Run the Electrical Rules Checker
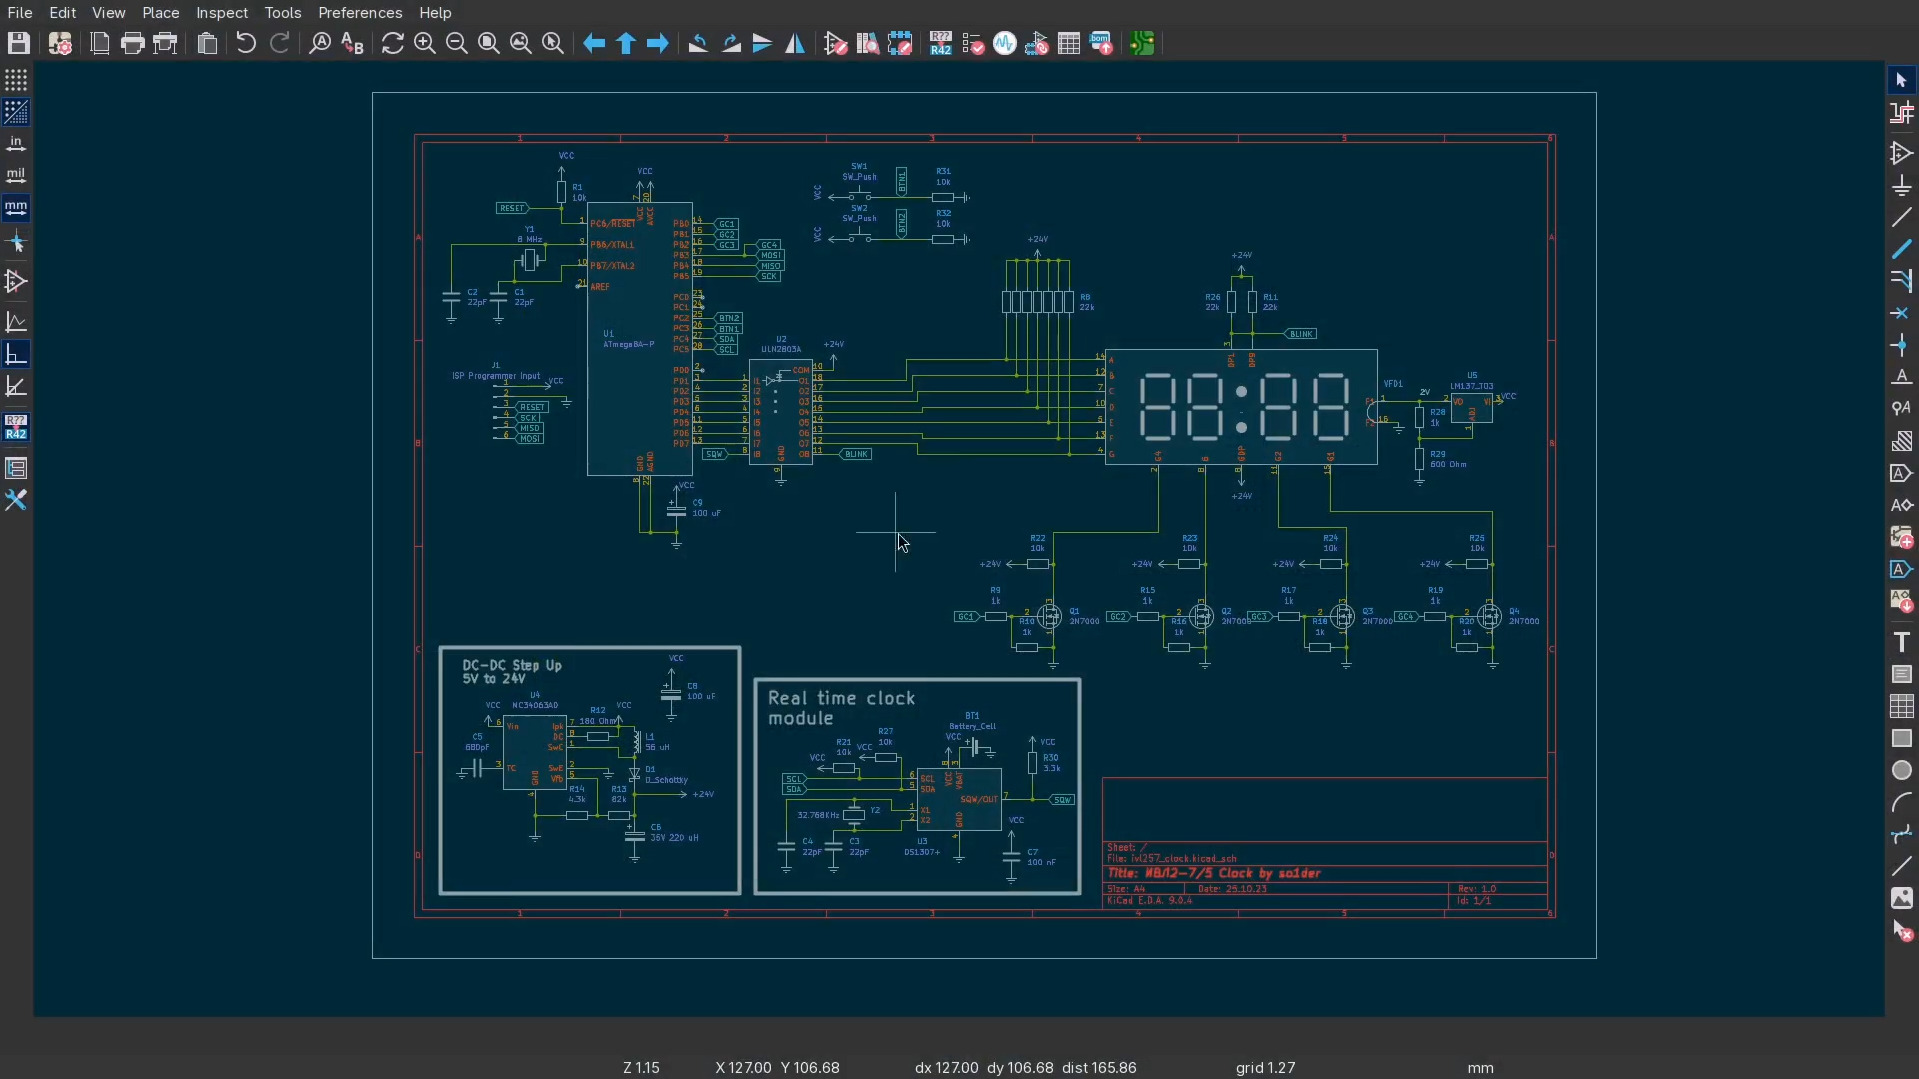 tap(973, 43)
